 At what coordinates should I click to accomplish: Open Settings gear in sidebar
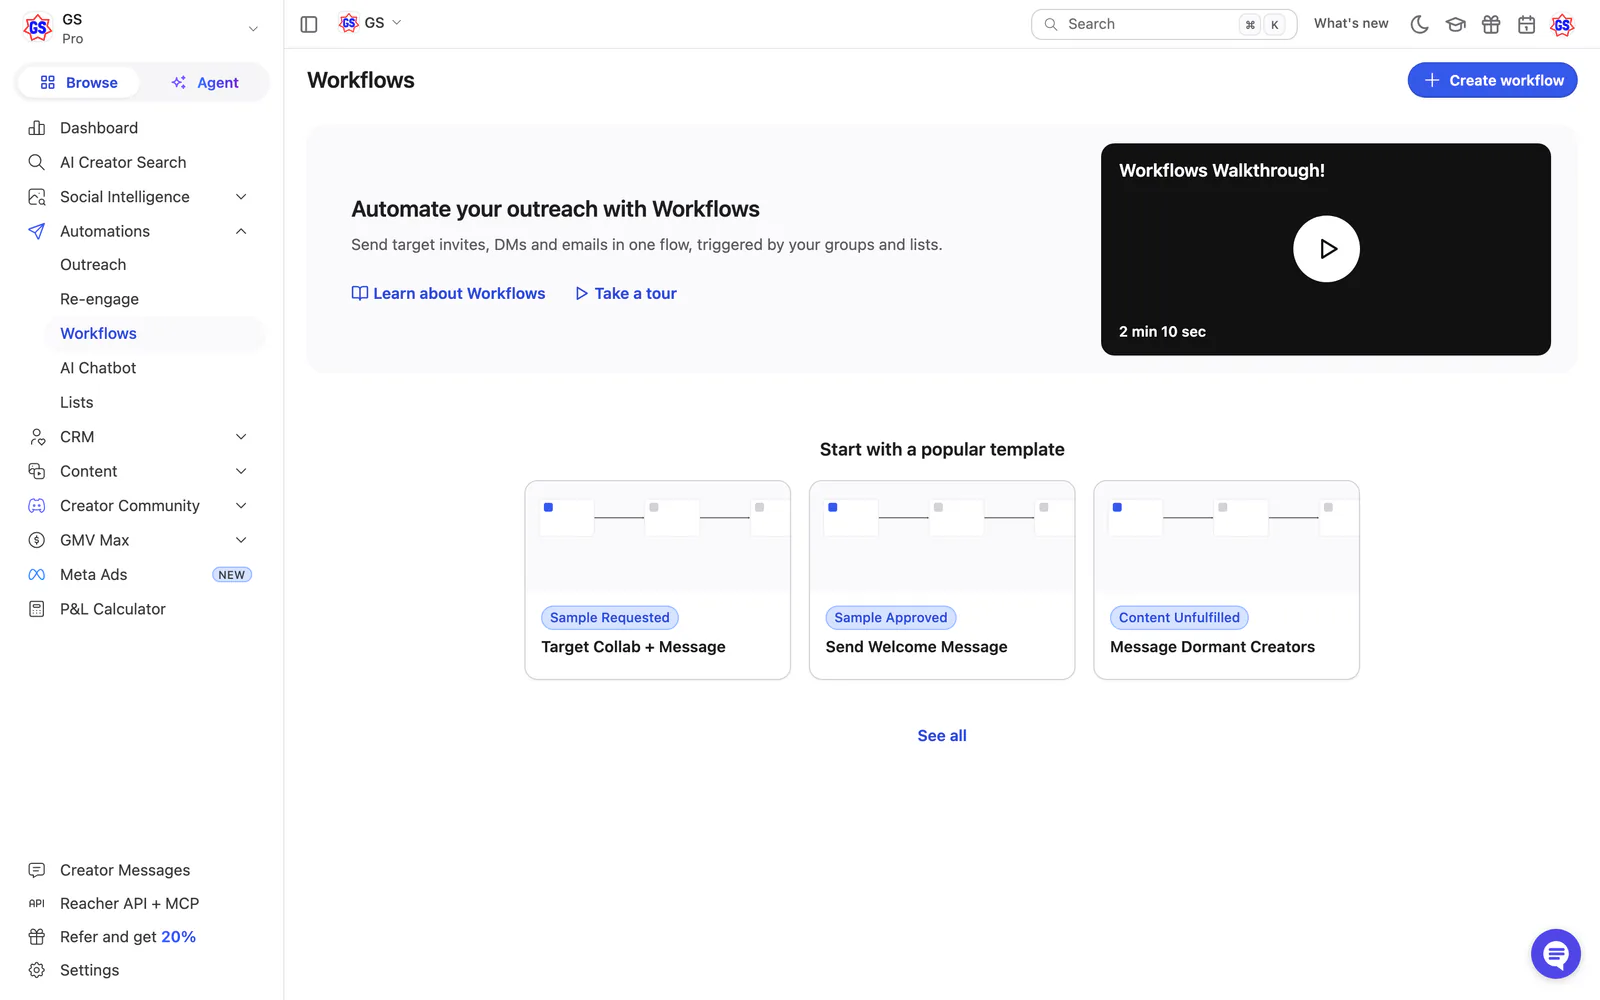click(37, 970)
